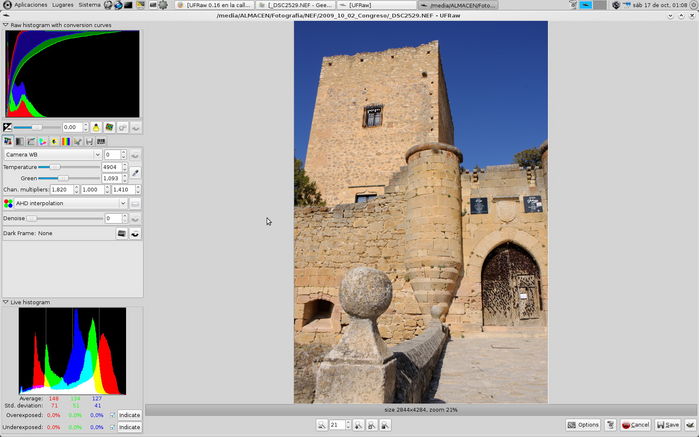This screenshot has width=699, height=437.
Task: Load a dark frame file
Action: 122,233
